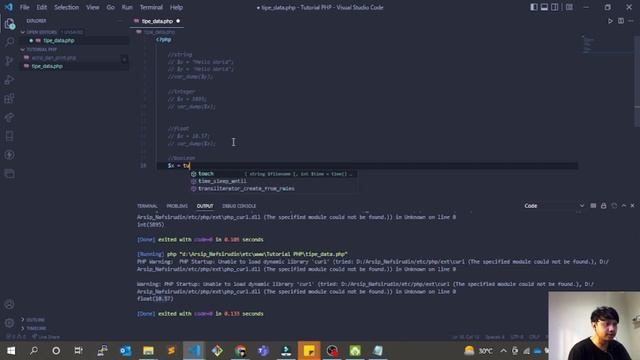Viewport: 640px width, 360px height.
Task: Click the line and column status item
Action: [466, 337]
